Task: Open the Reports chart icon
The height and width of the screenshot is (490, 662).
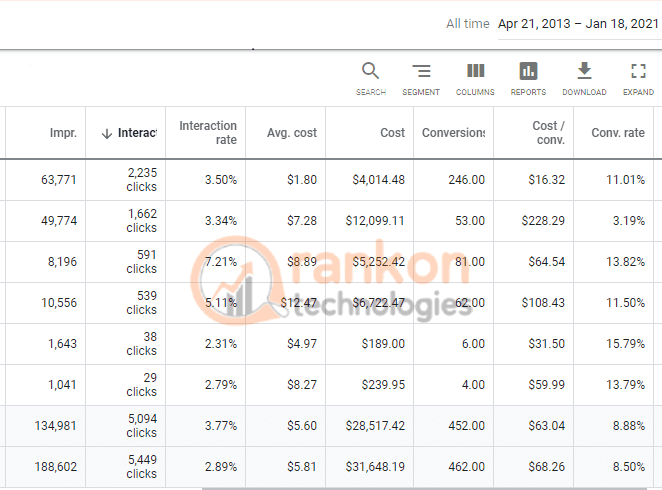Action: click(x=528, y=71)
